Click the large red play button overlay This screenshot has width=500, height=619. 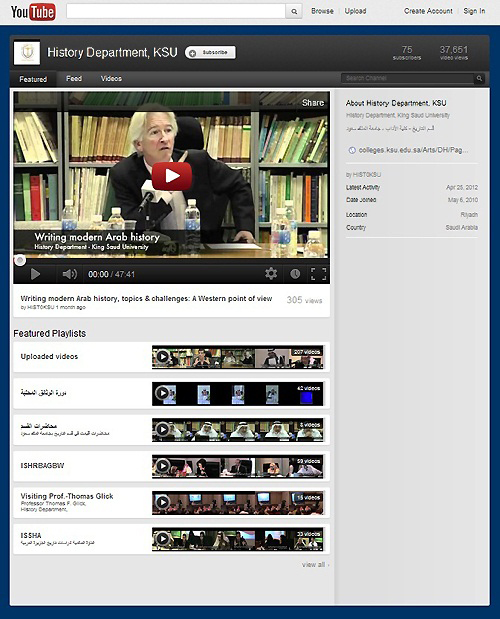coord(172,176)
